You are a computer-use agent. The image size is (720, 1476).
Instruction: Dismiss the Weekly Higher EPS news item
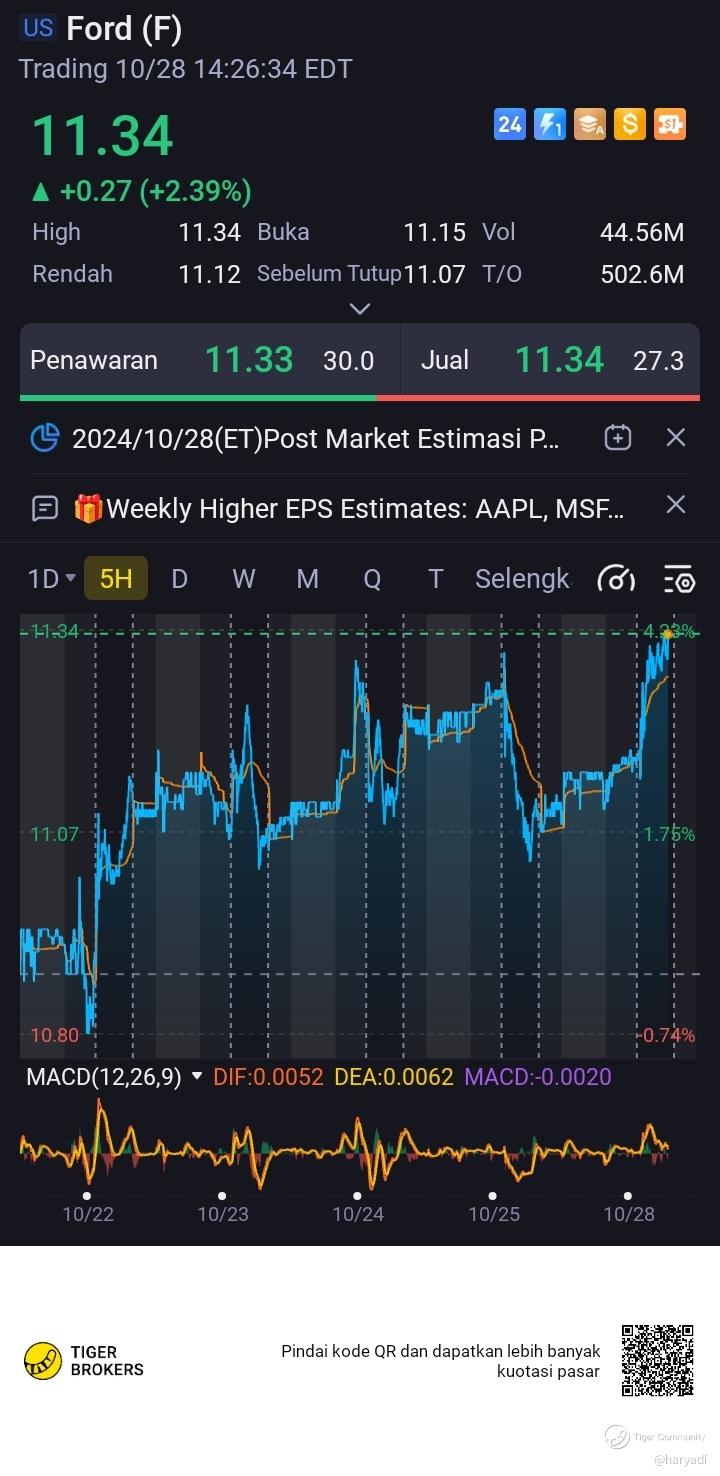(676, 504)
